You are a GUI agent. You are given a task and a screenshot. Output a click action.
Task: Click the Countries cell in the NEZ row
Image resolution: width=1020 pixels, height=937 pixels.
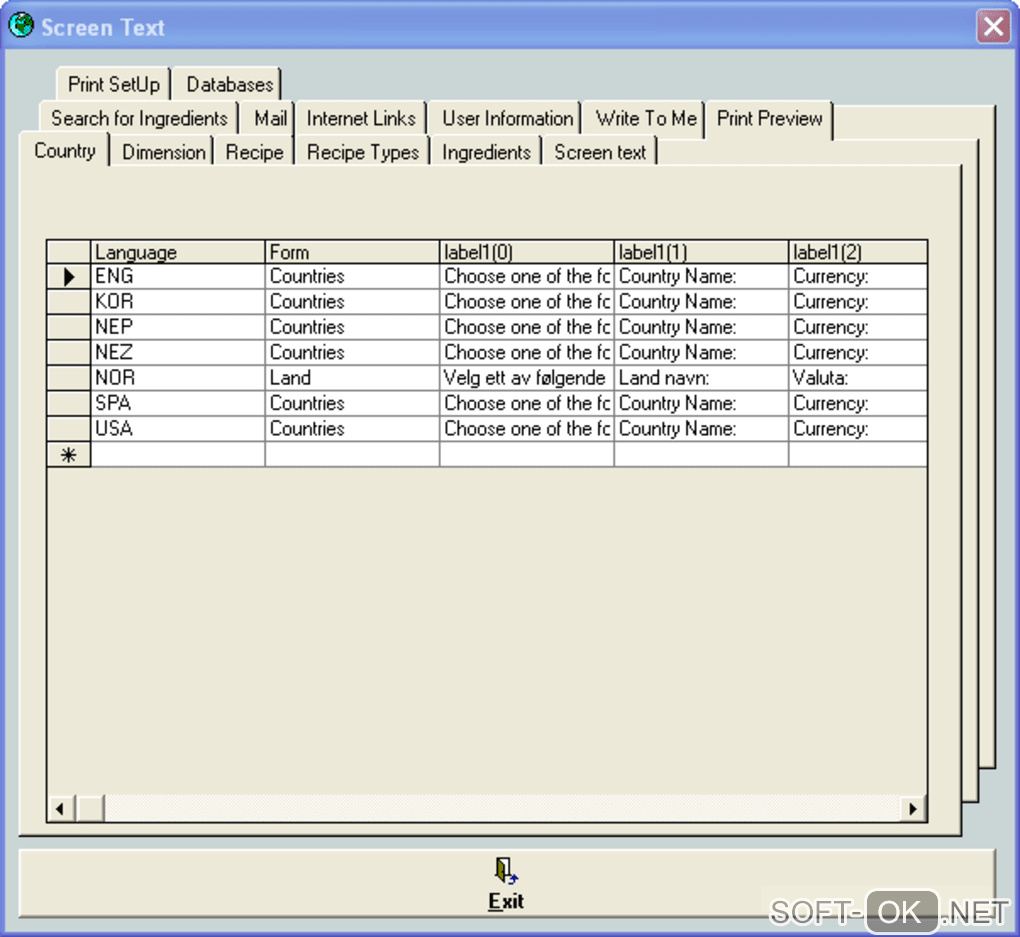(352, 353)
